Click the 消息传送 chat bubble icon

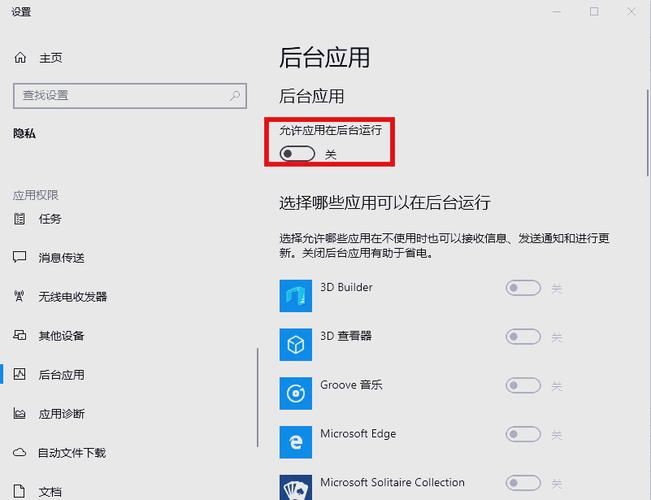[20, 257]
